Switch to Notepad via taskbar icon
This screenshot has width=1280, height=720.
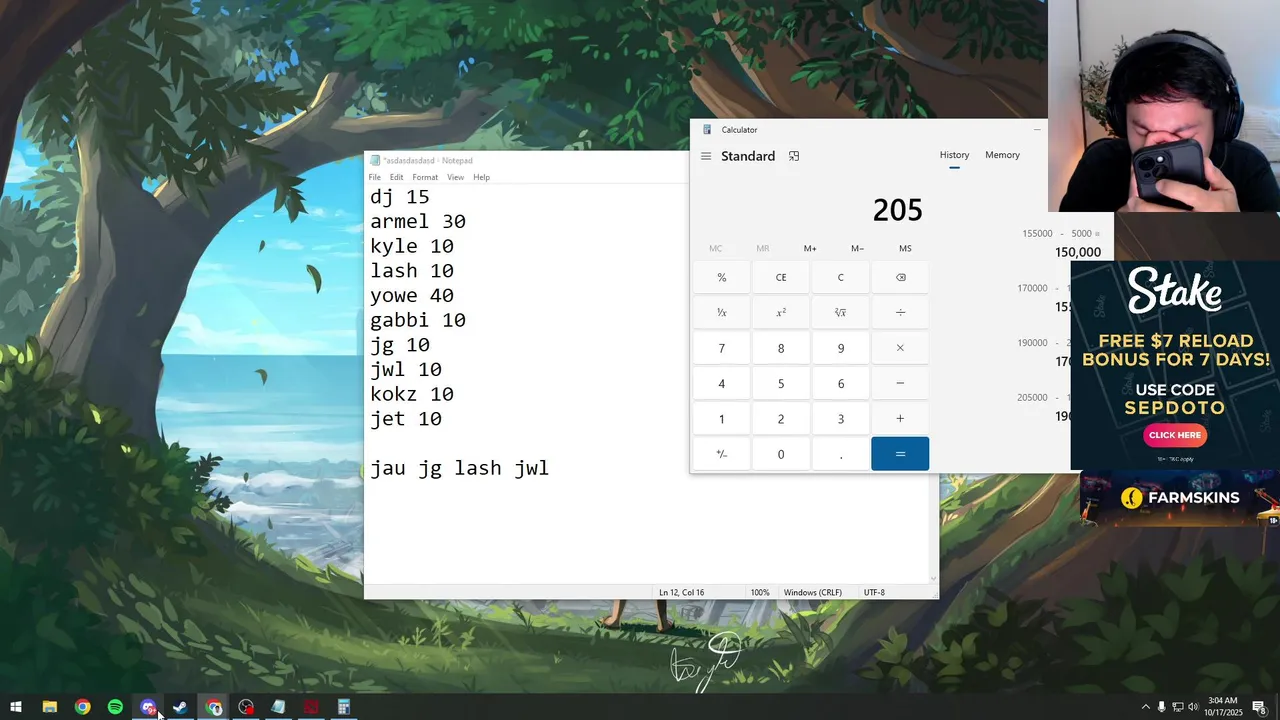[278, 707]
